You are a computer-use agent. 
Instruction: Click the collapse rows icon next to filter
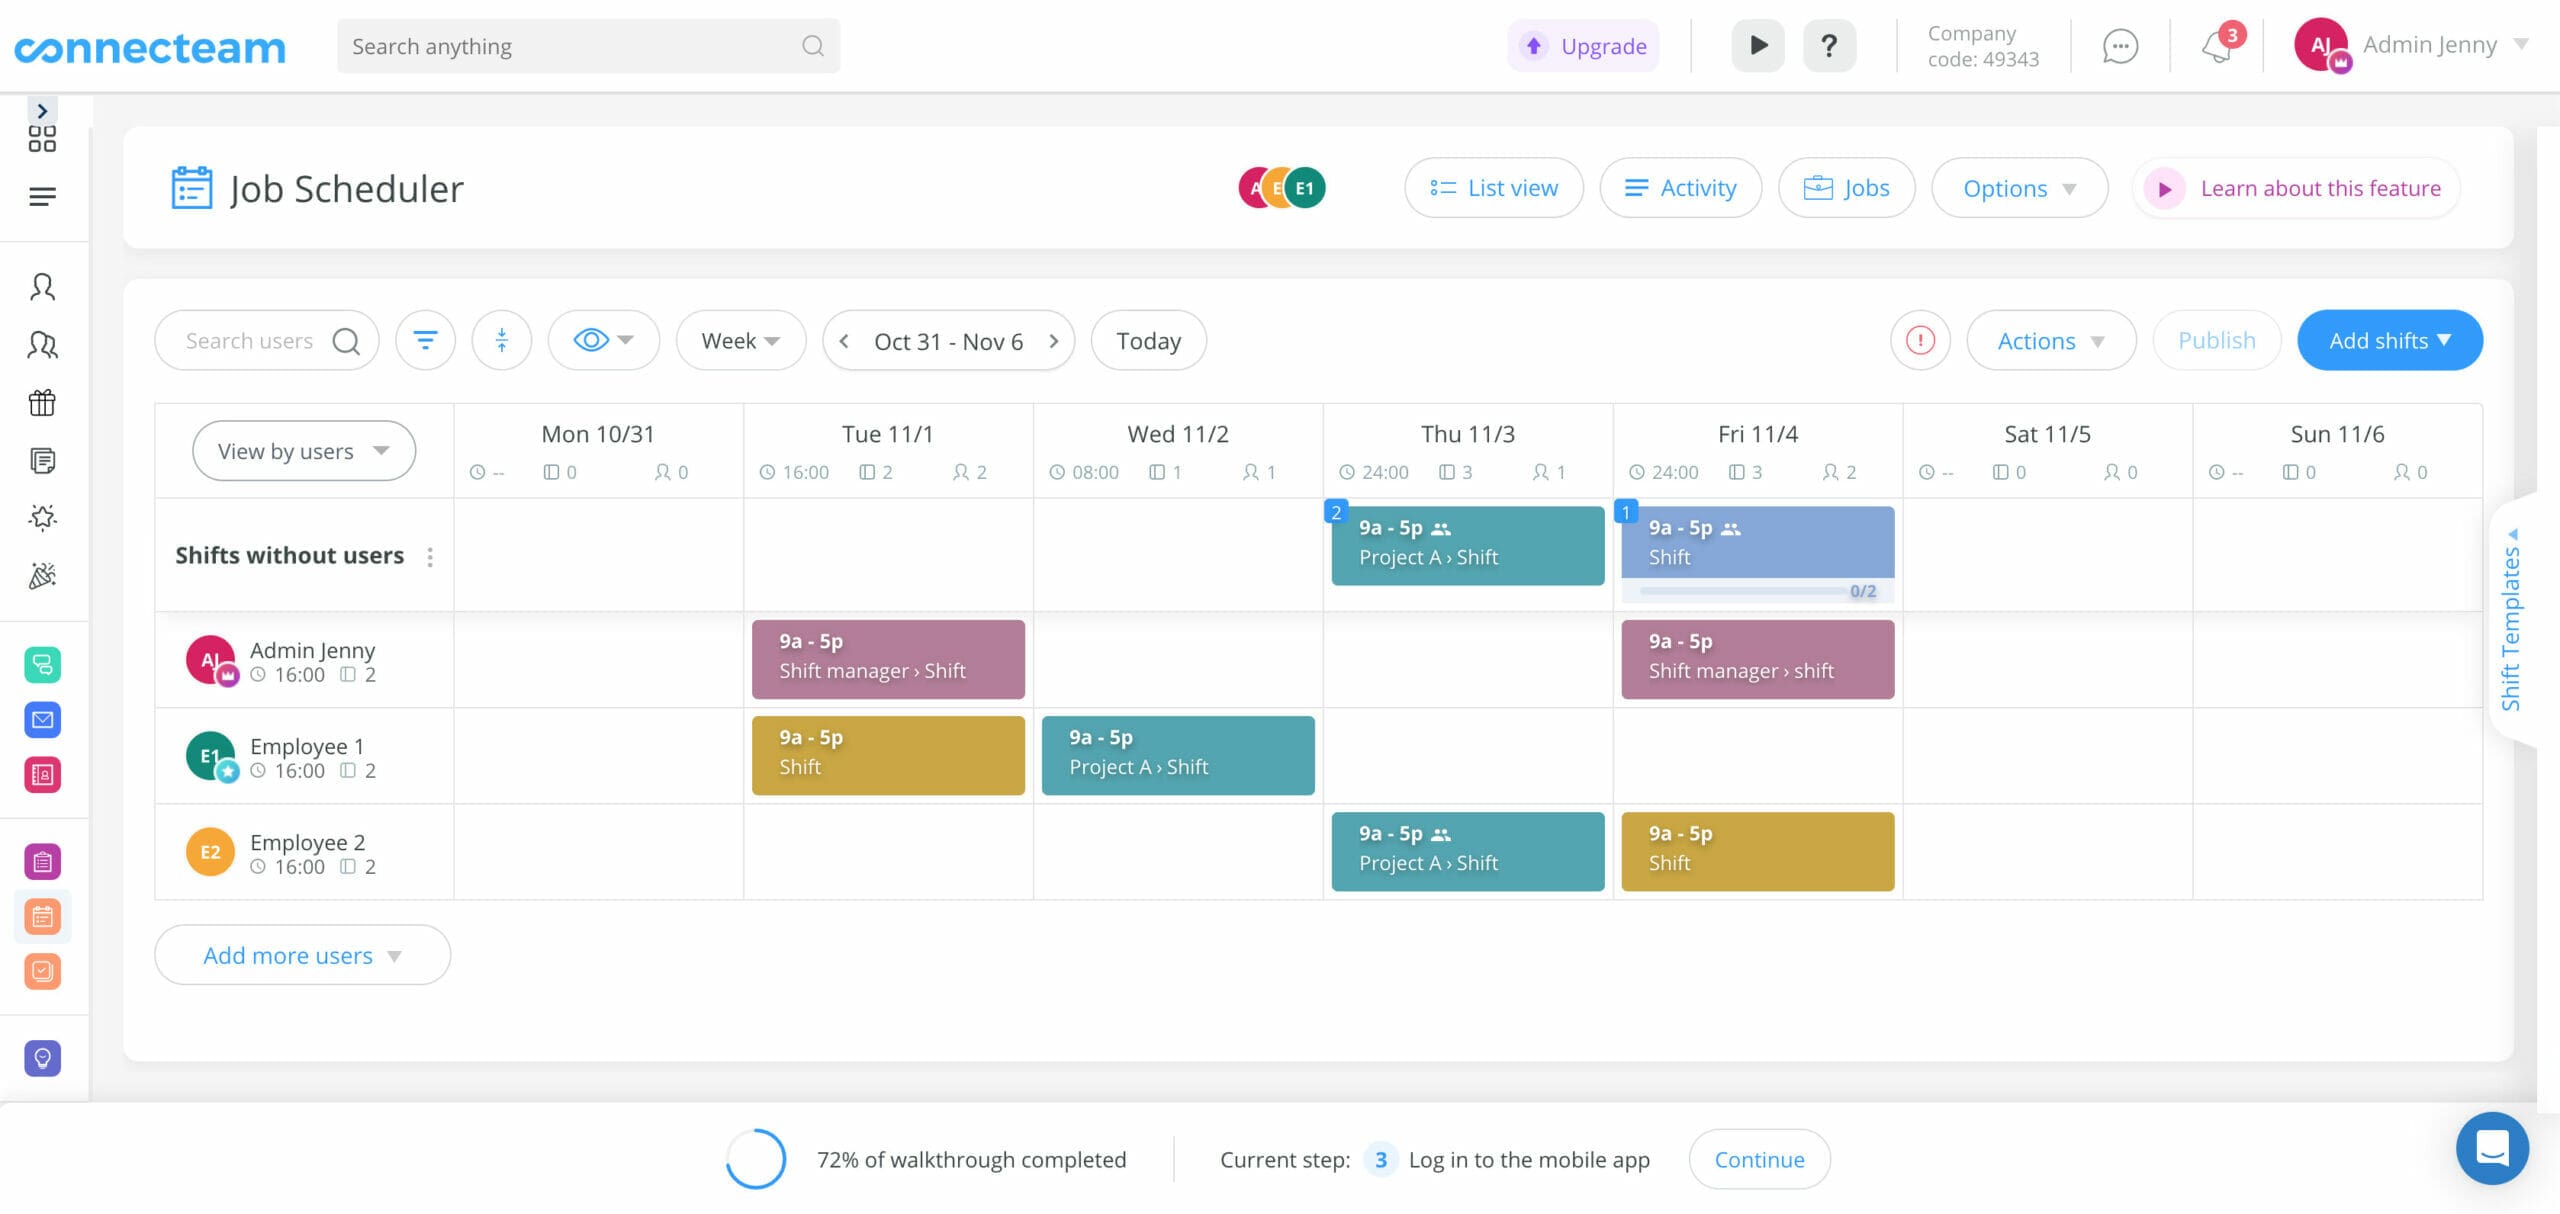tap(501, 340)
